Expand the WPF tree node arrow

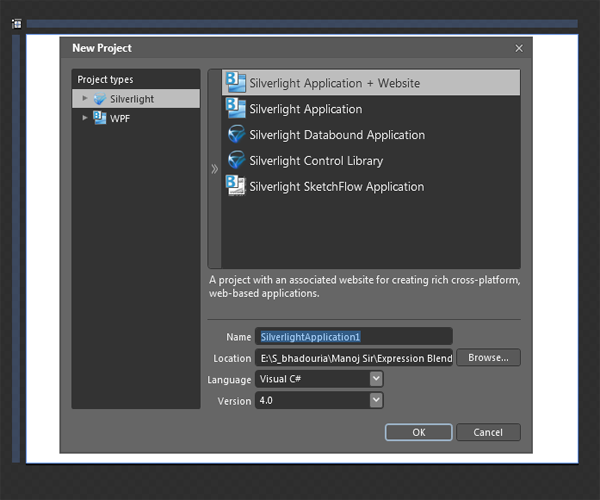[85, 118]
